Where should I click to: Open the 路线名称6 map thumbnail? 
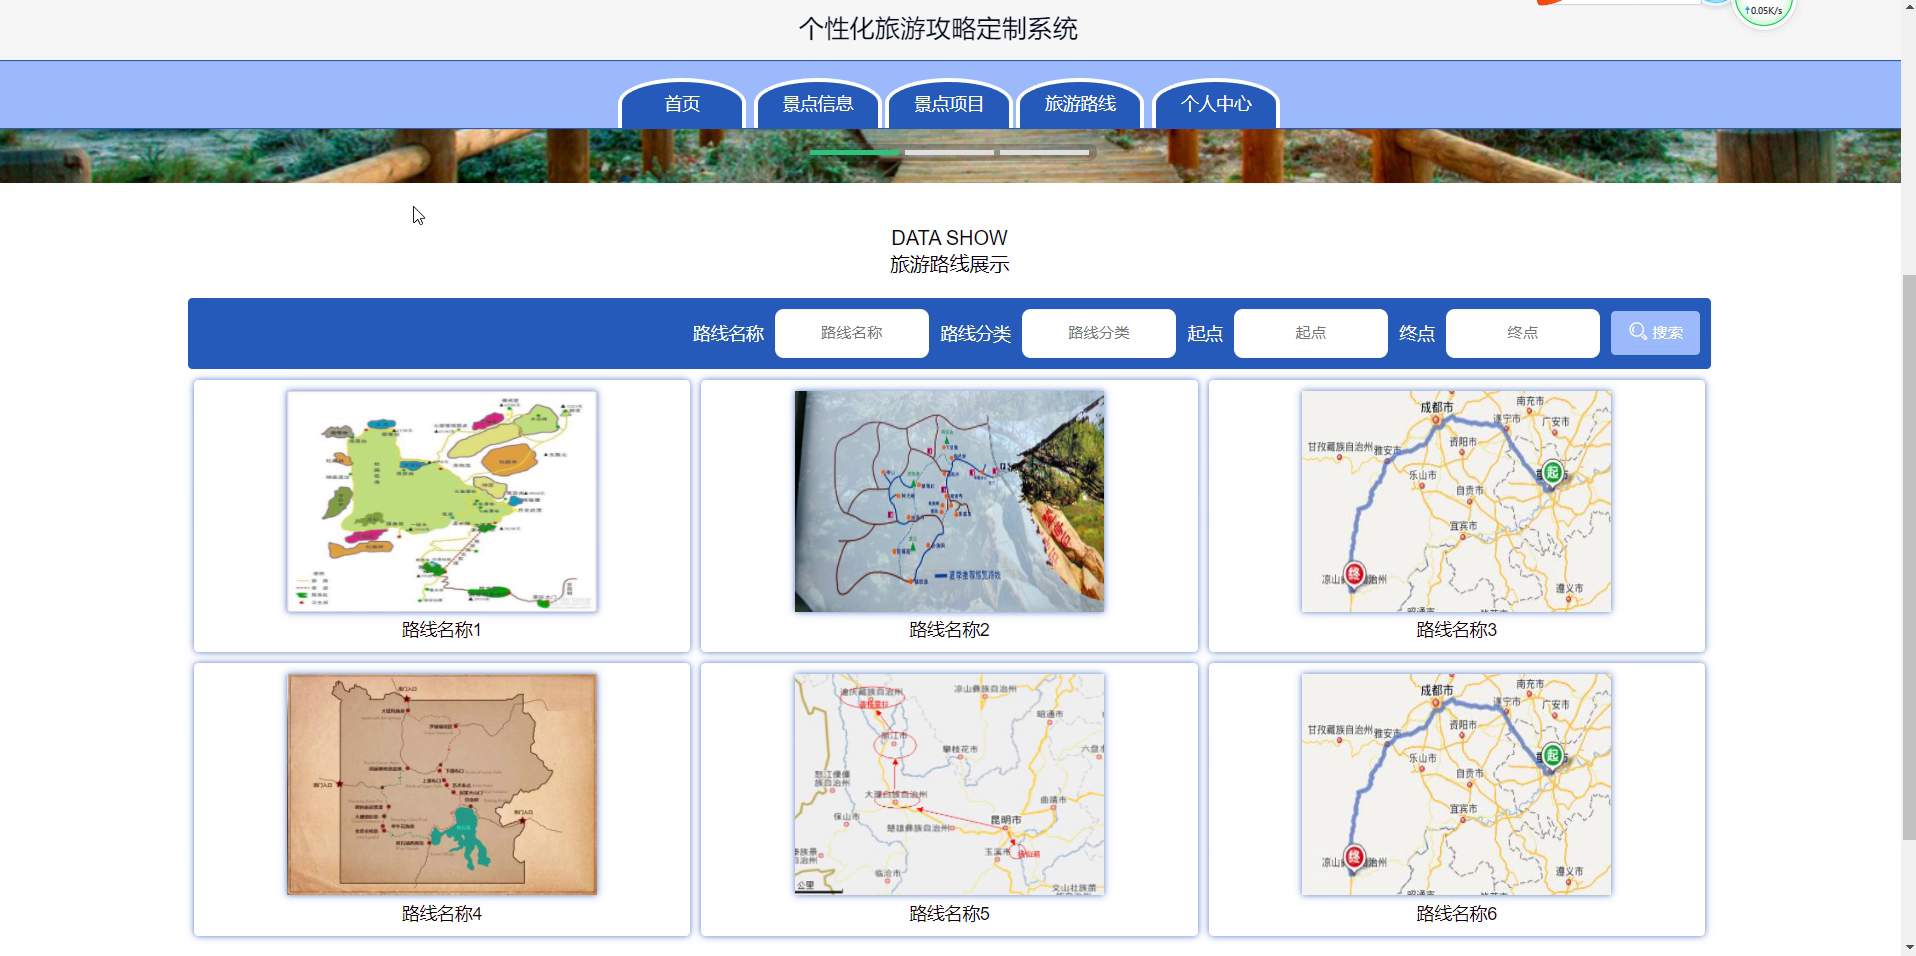point(1456,784)
